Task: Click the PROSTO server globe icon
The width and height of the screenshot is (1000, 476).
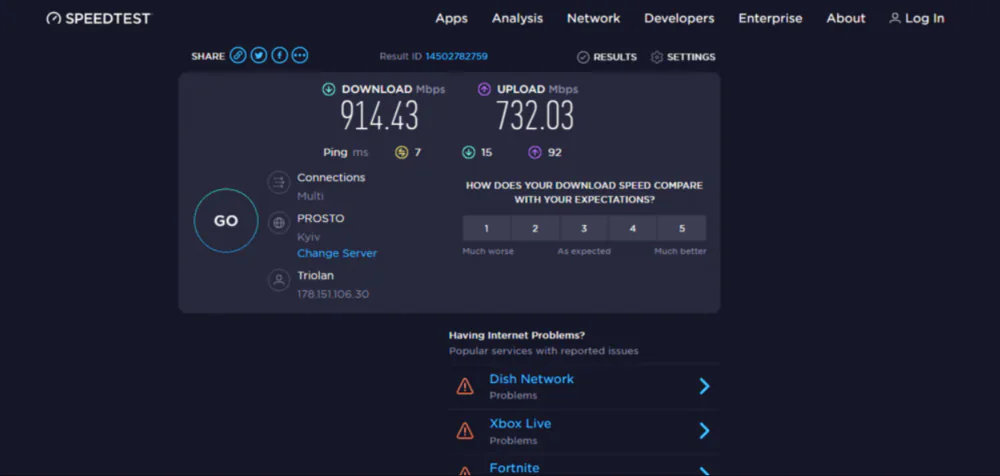Action: pyautogui.click(x=279, y=223)
